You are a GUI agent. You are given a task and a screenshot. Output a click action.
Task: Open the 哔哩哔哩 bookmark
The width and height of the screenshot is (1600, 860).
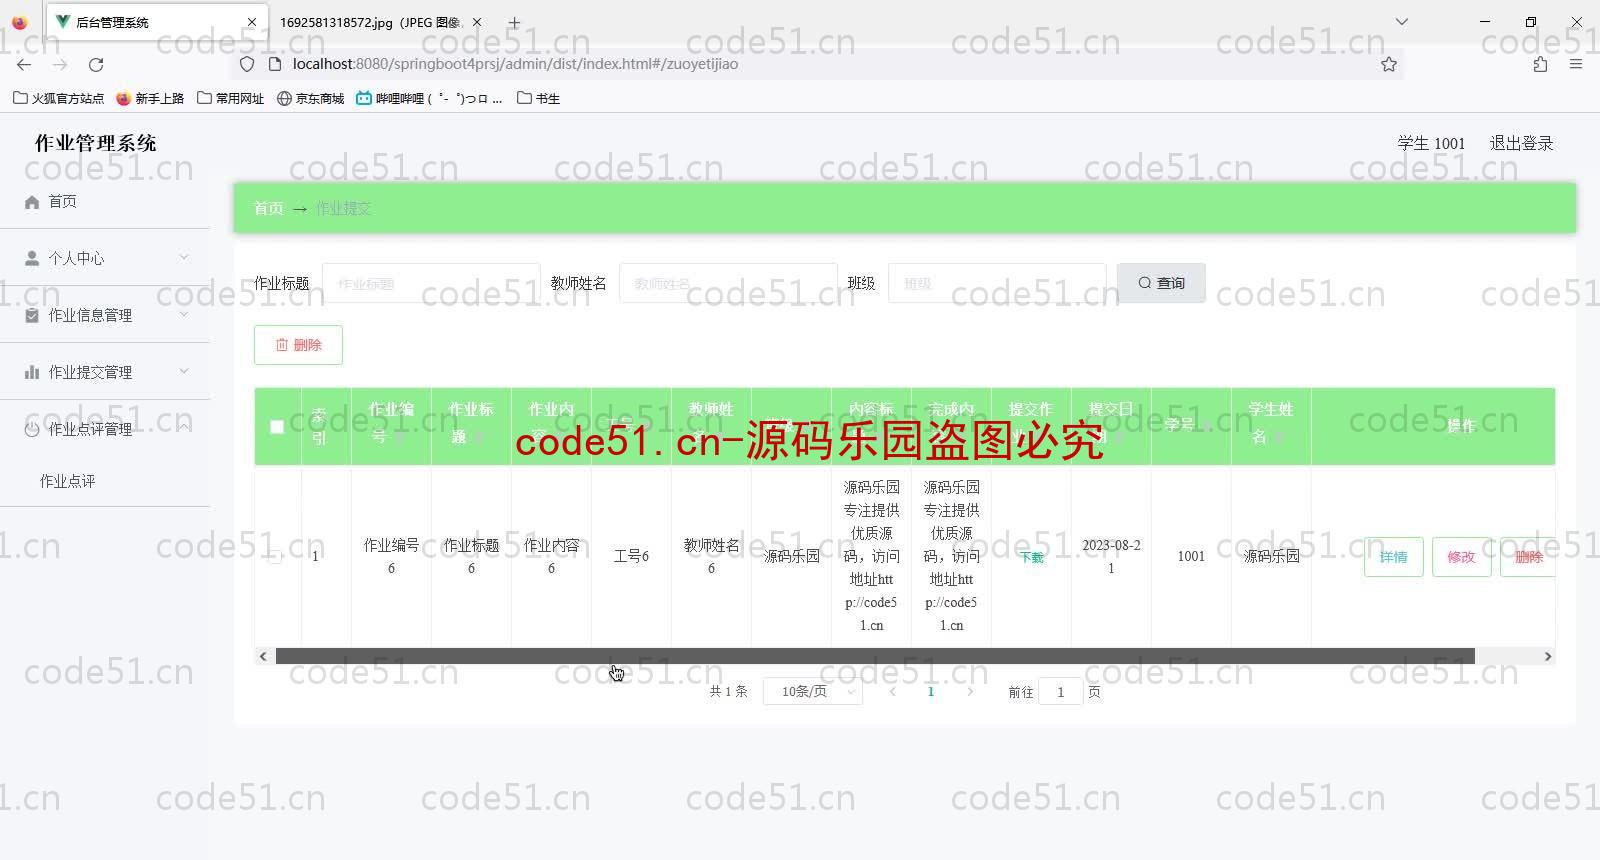430,98
